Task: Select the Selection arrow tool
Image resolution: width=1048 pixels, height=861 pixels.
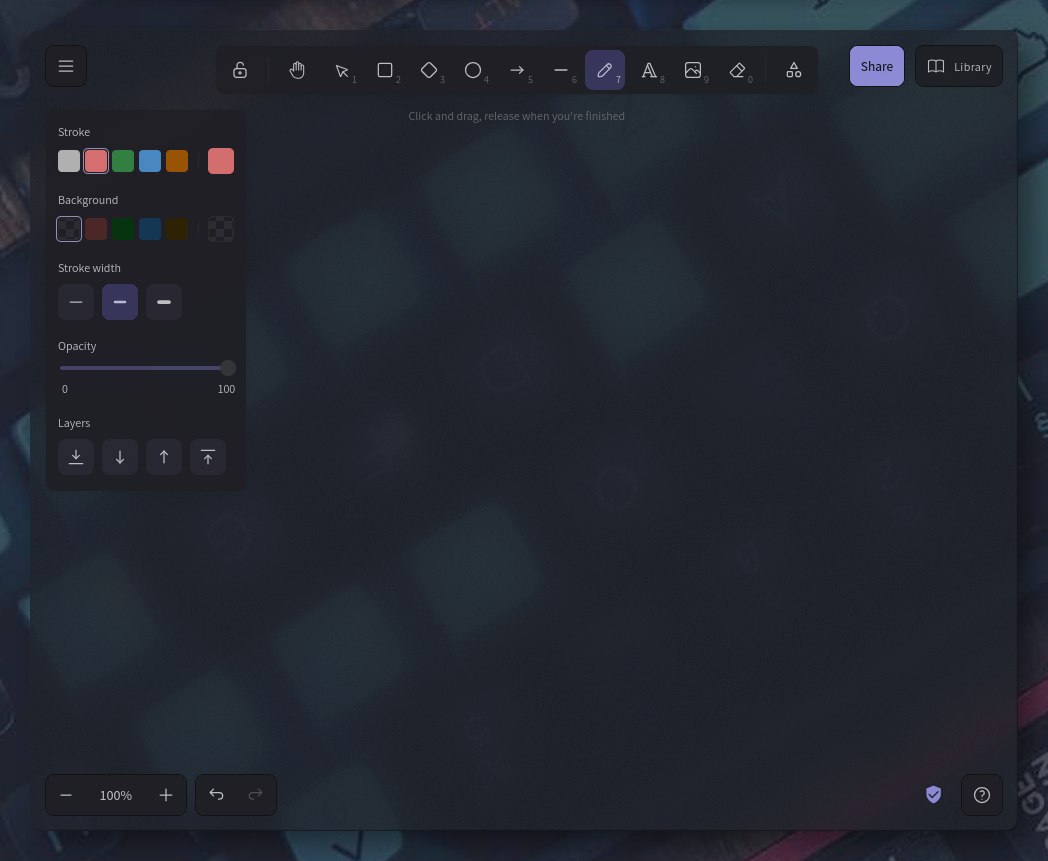Action: 342,70
